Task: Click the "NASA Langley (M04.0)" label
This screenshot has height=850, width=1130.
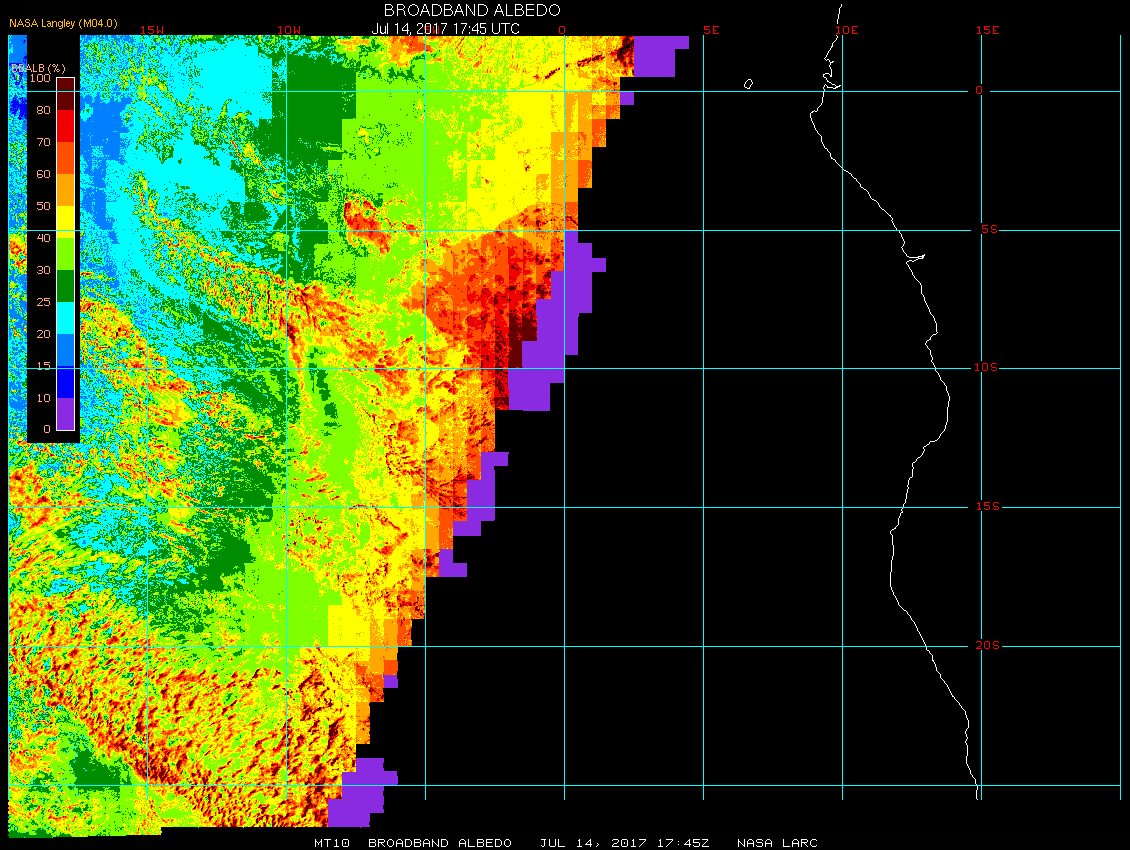Action: 63,23
